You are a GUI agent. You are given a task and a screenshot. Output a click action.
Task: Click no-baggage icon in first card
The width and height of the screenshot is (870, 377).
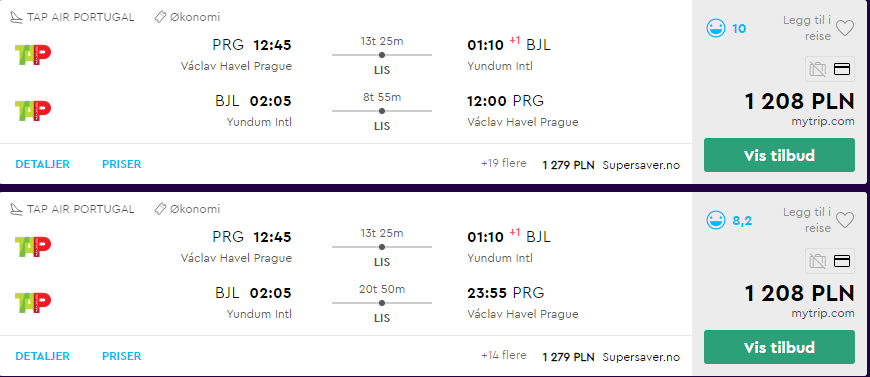coord(818,69)
